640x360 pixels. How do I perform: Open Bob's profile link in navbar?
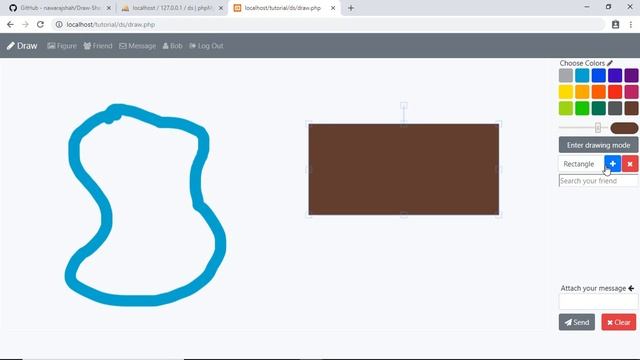point(173,46)
